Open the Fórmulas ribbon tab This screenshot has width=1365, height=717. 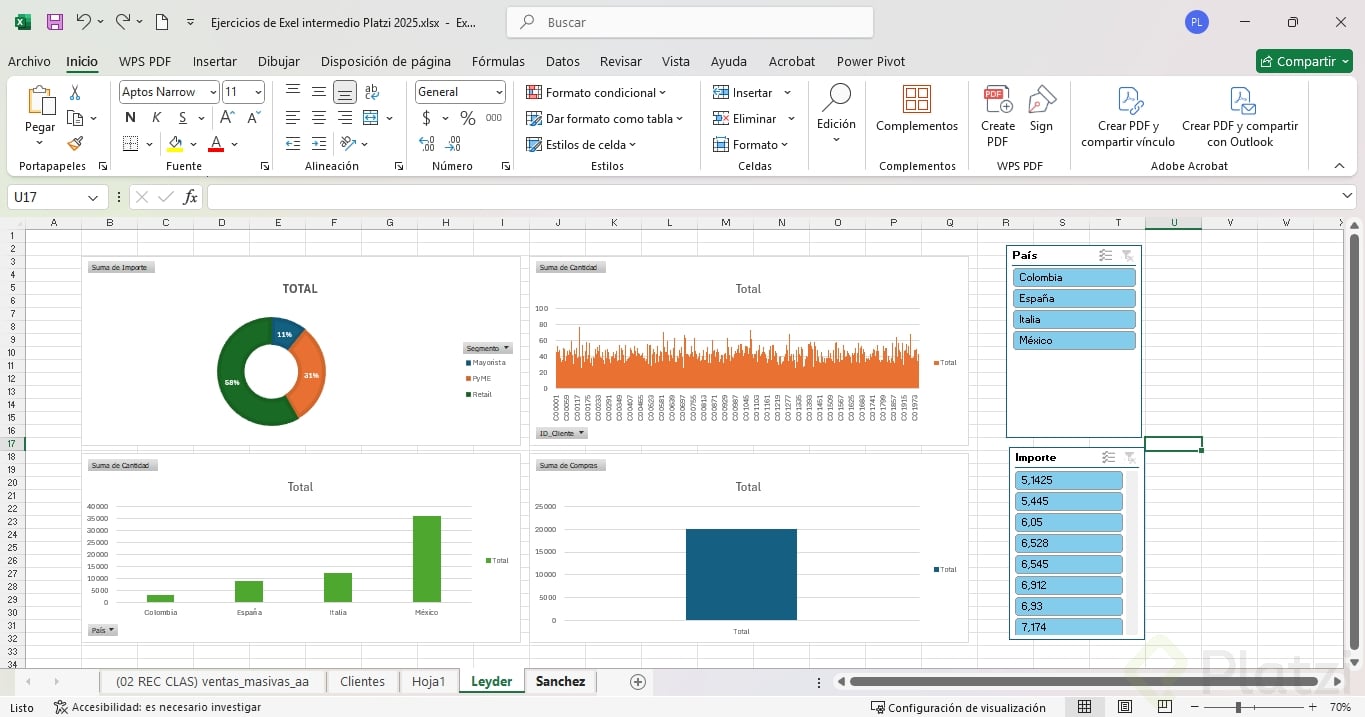tap(498, 61)
